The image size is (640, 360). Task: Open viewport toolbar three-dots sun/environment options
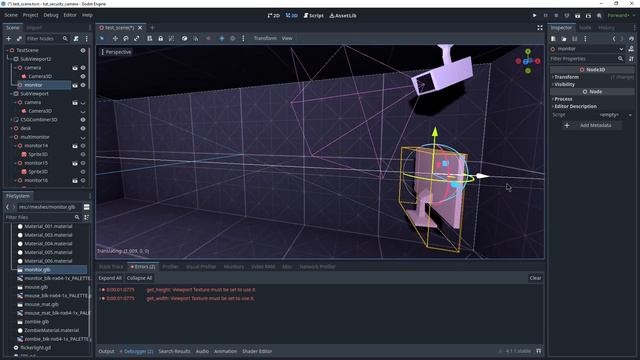[243, 38]
